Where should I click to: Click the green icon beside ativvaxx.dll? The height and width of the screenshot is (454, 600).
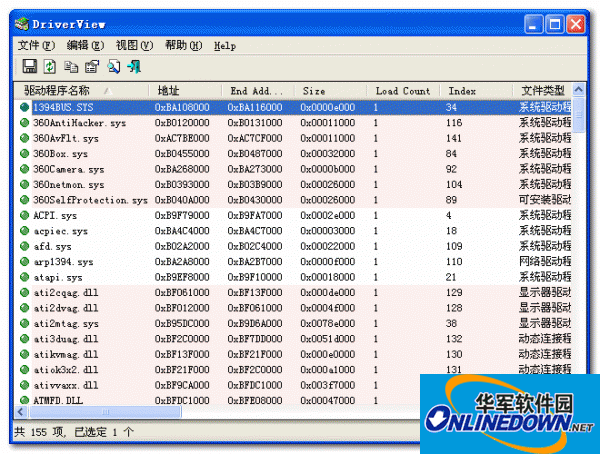click(24, 385)
